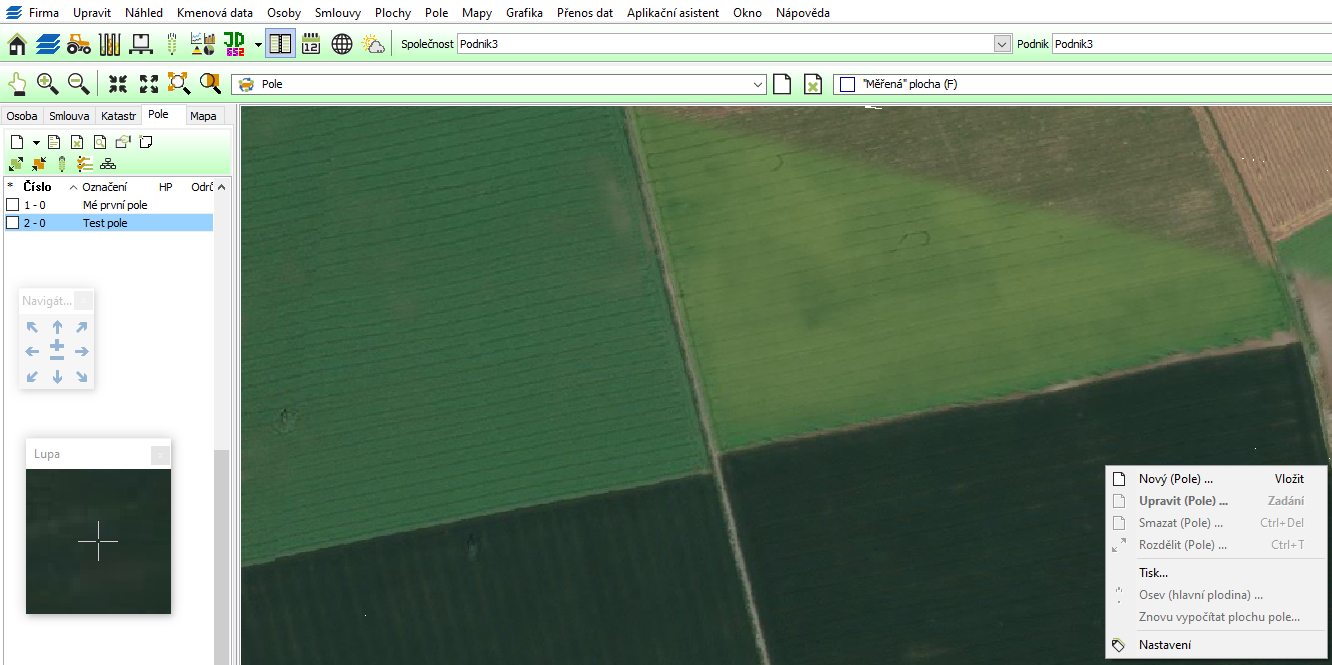Choose "Nastavení" from context menu
The image size is (1332, 665).
coord(1218,645)
